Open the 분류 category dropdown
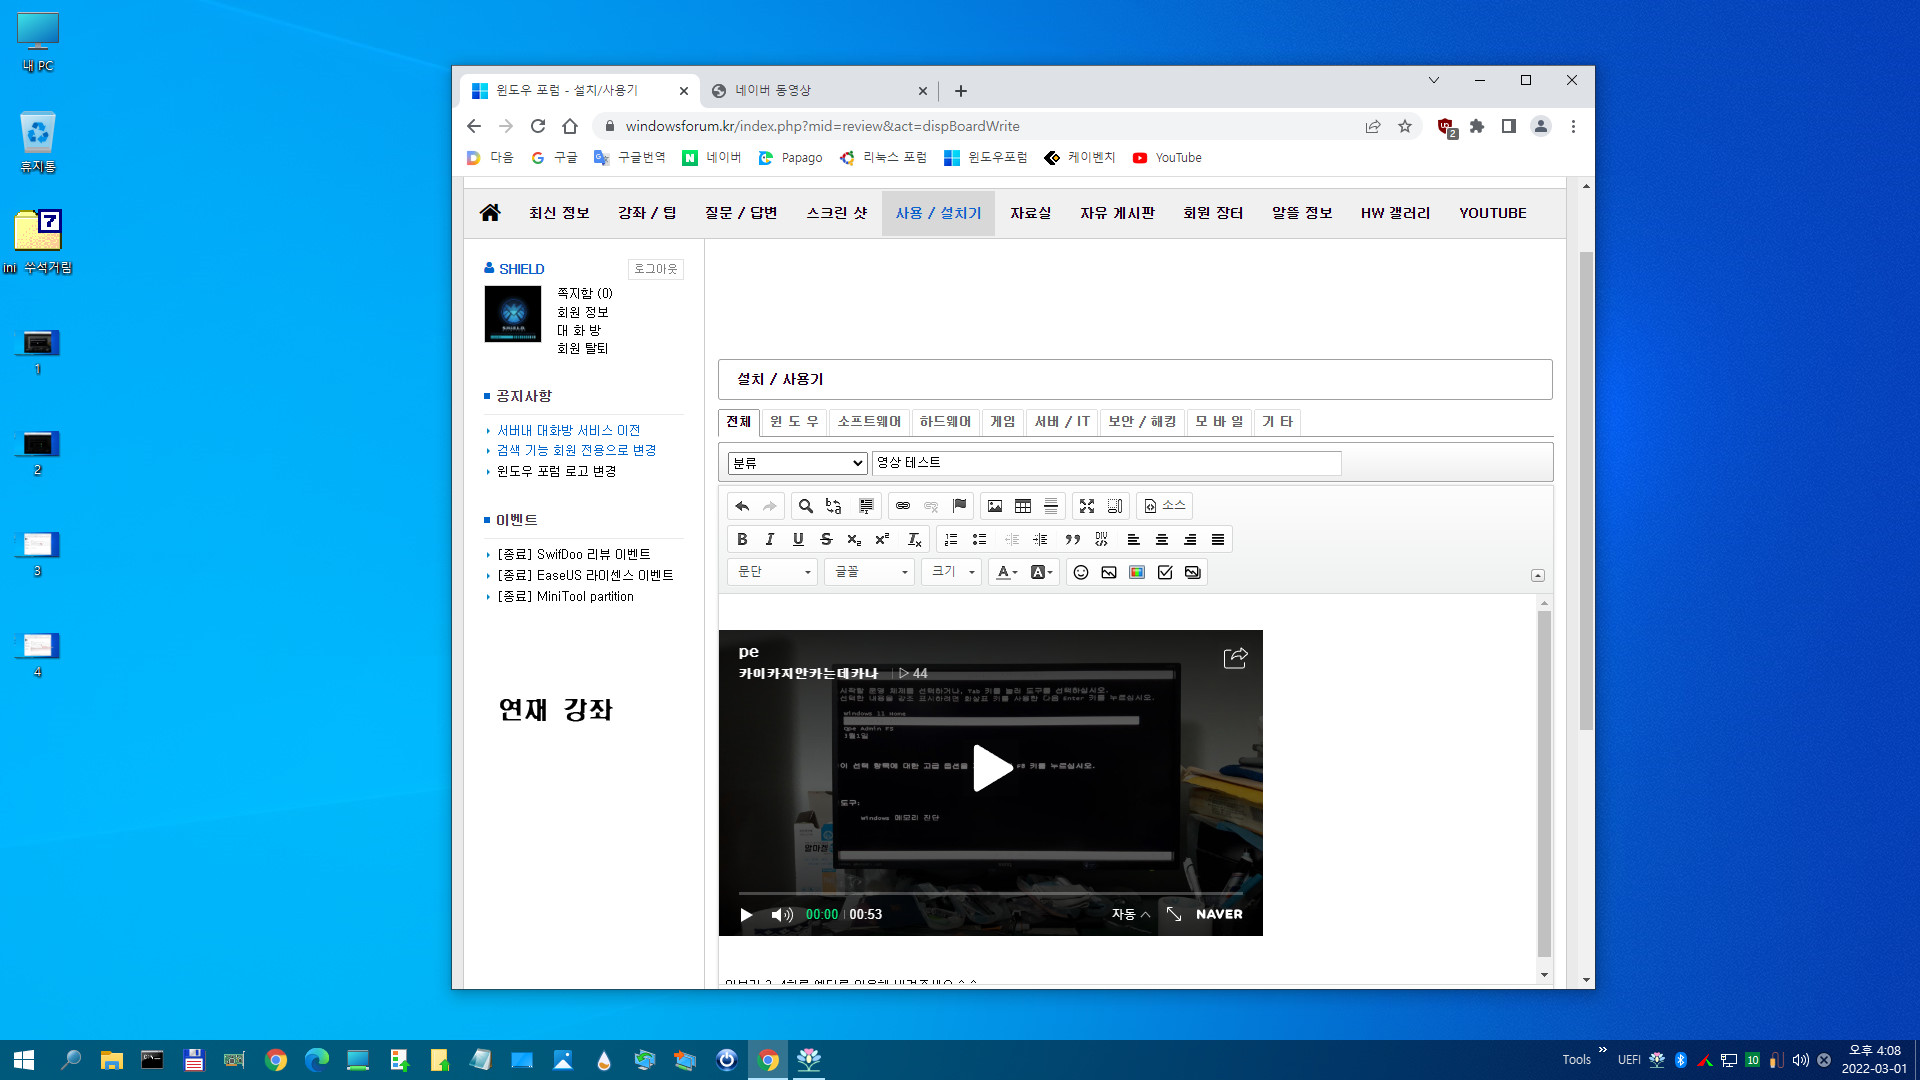Image resolution: width=1920 pixels, height=1080 pixels. [797, 463]
